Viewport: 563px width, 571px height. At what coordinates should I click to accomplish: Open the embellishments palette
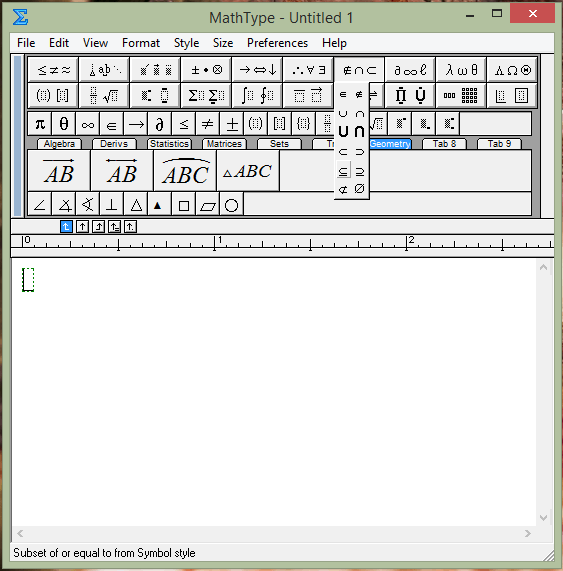(155, 70)
